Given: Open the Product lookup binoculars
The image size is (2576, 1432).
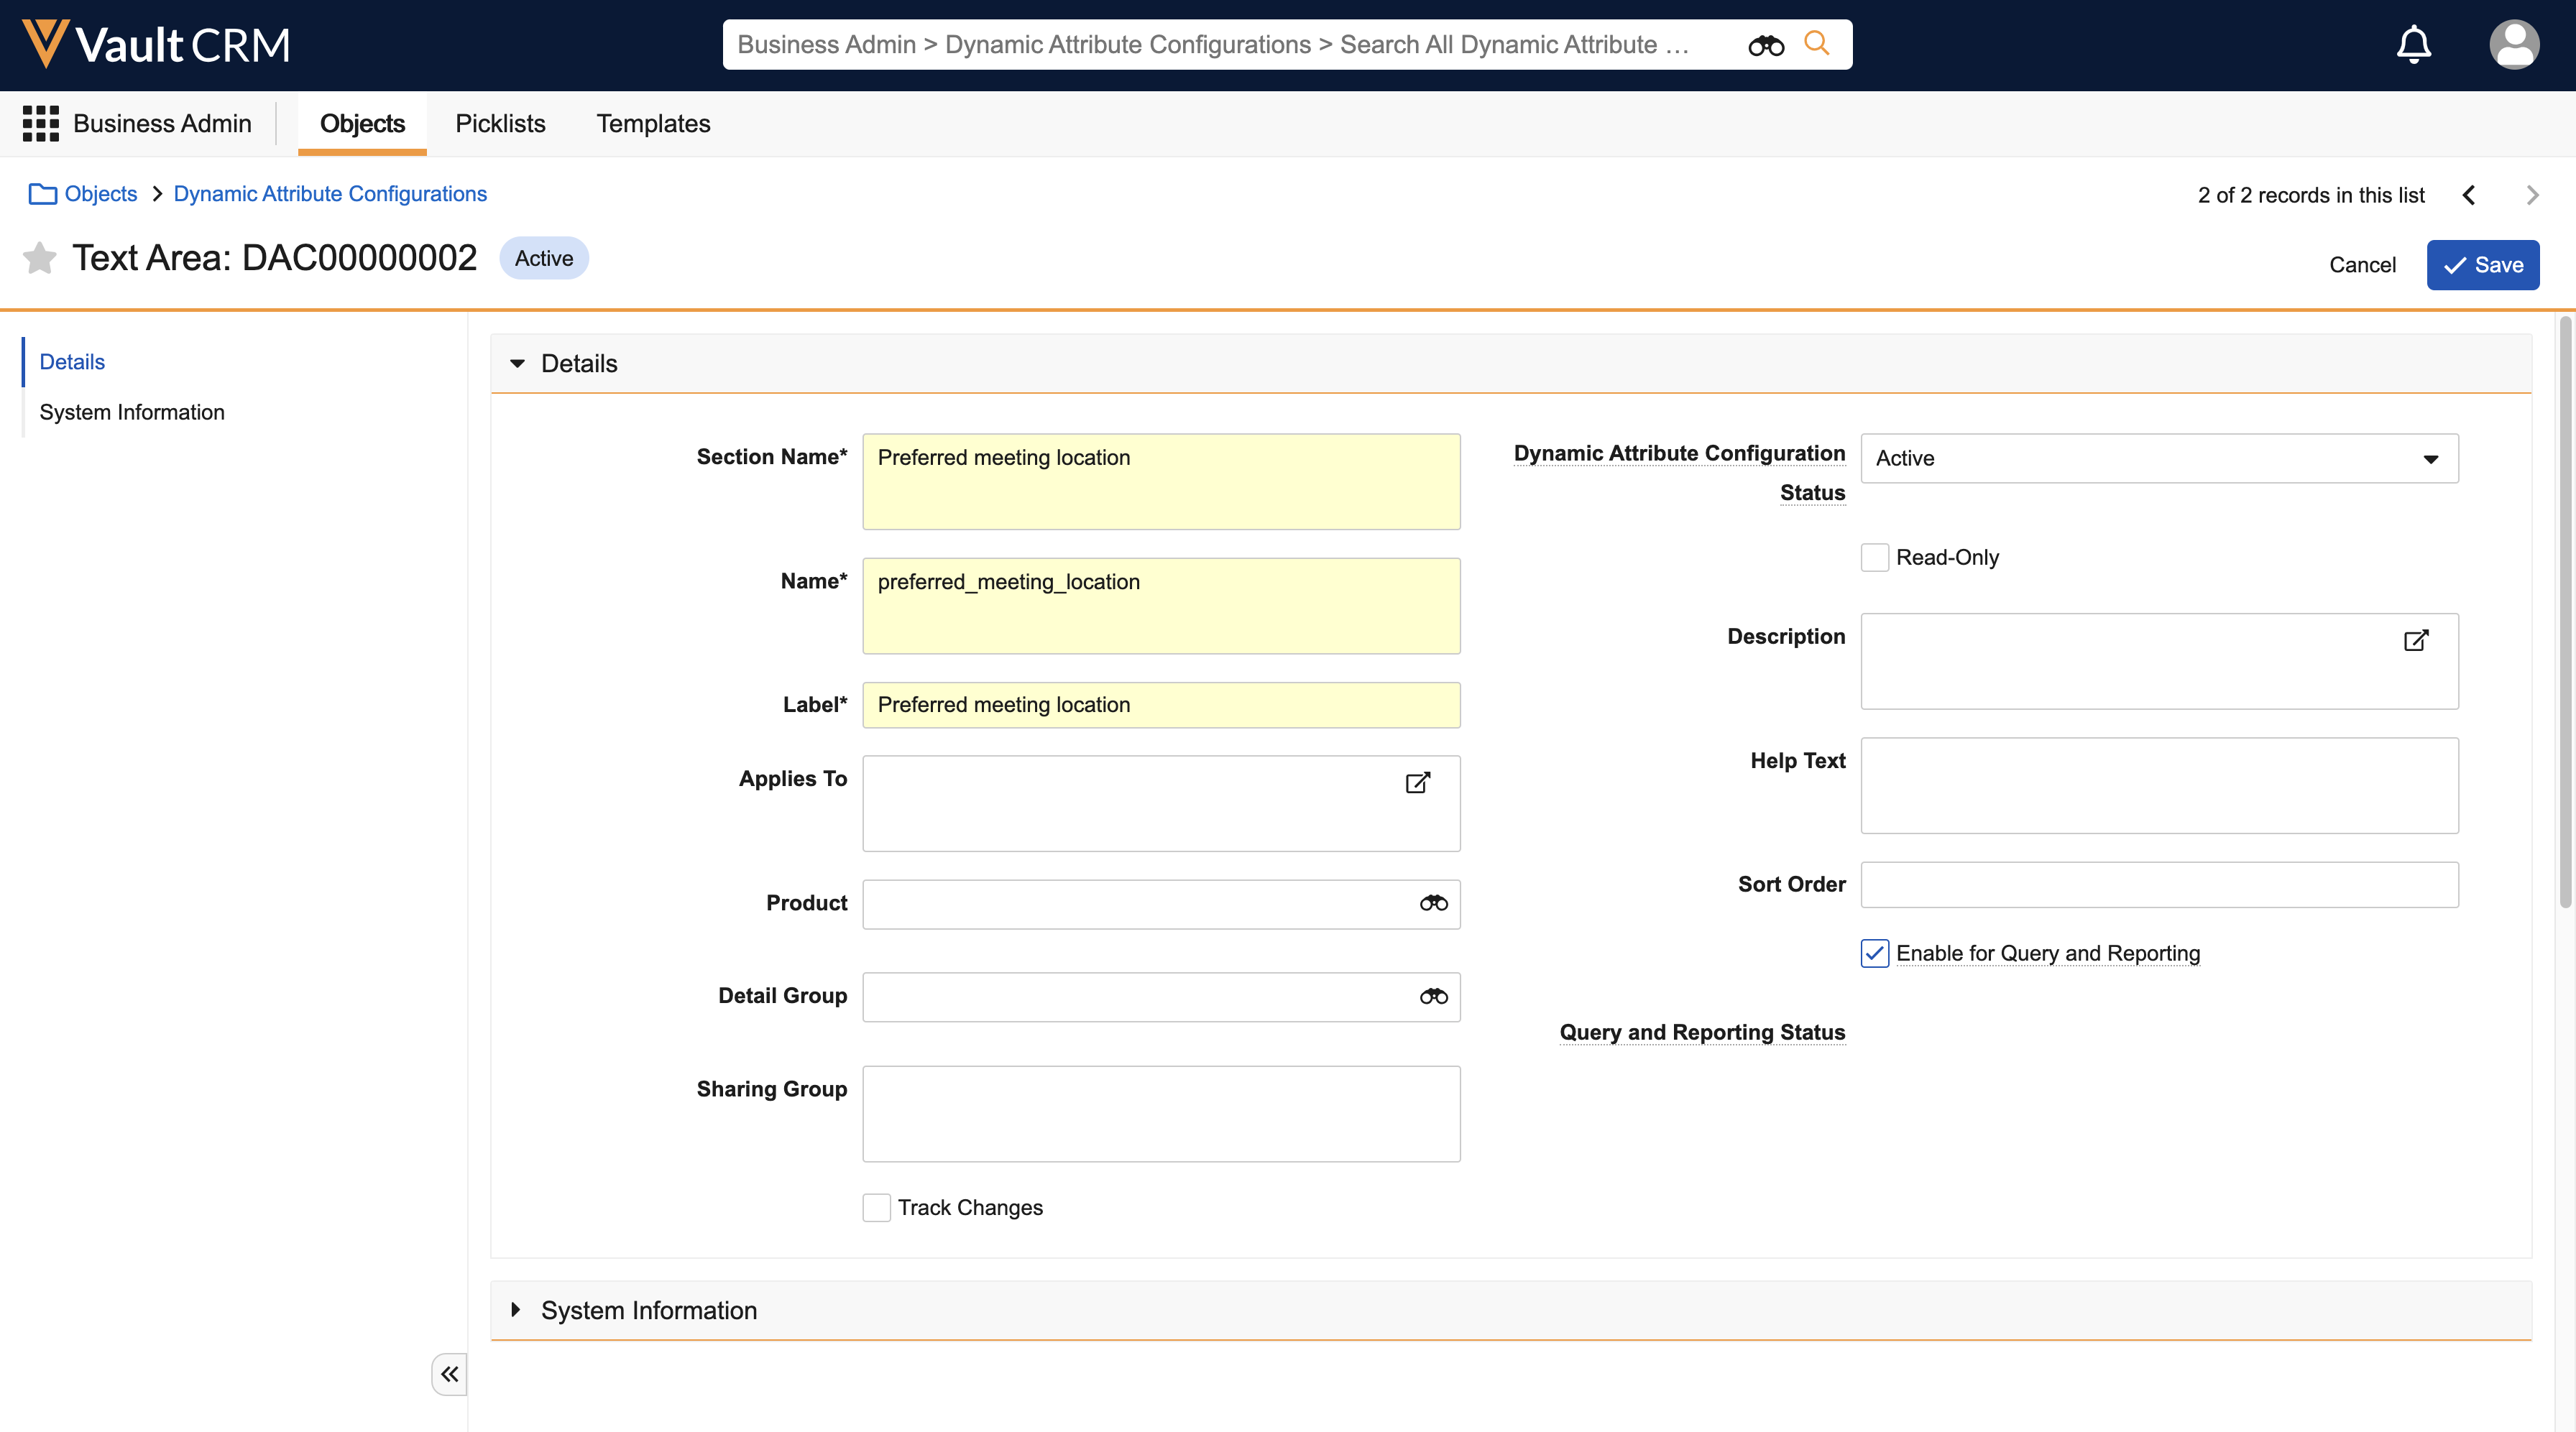Looking at the screenshot, I should tap(1433, 904).
